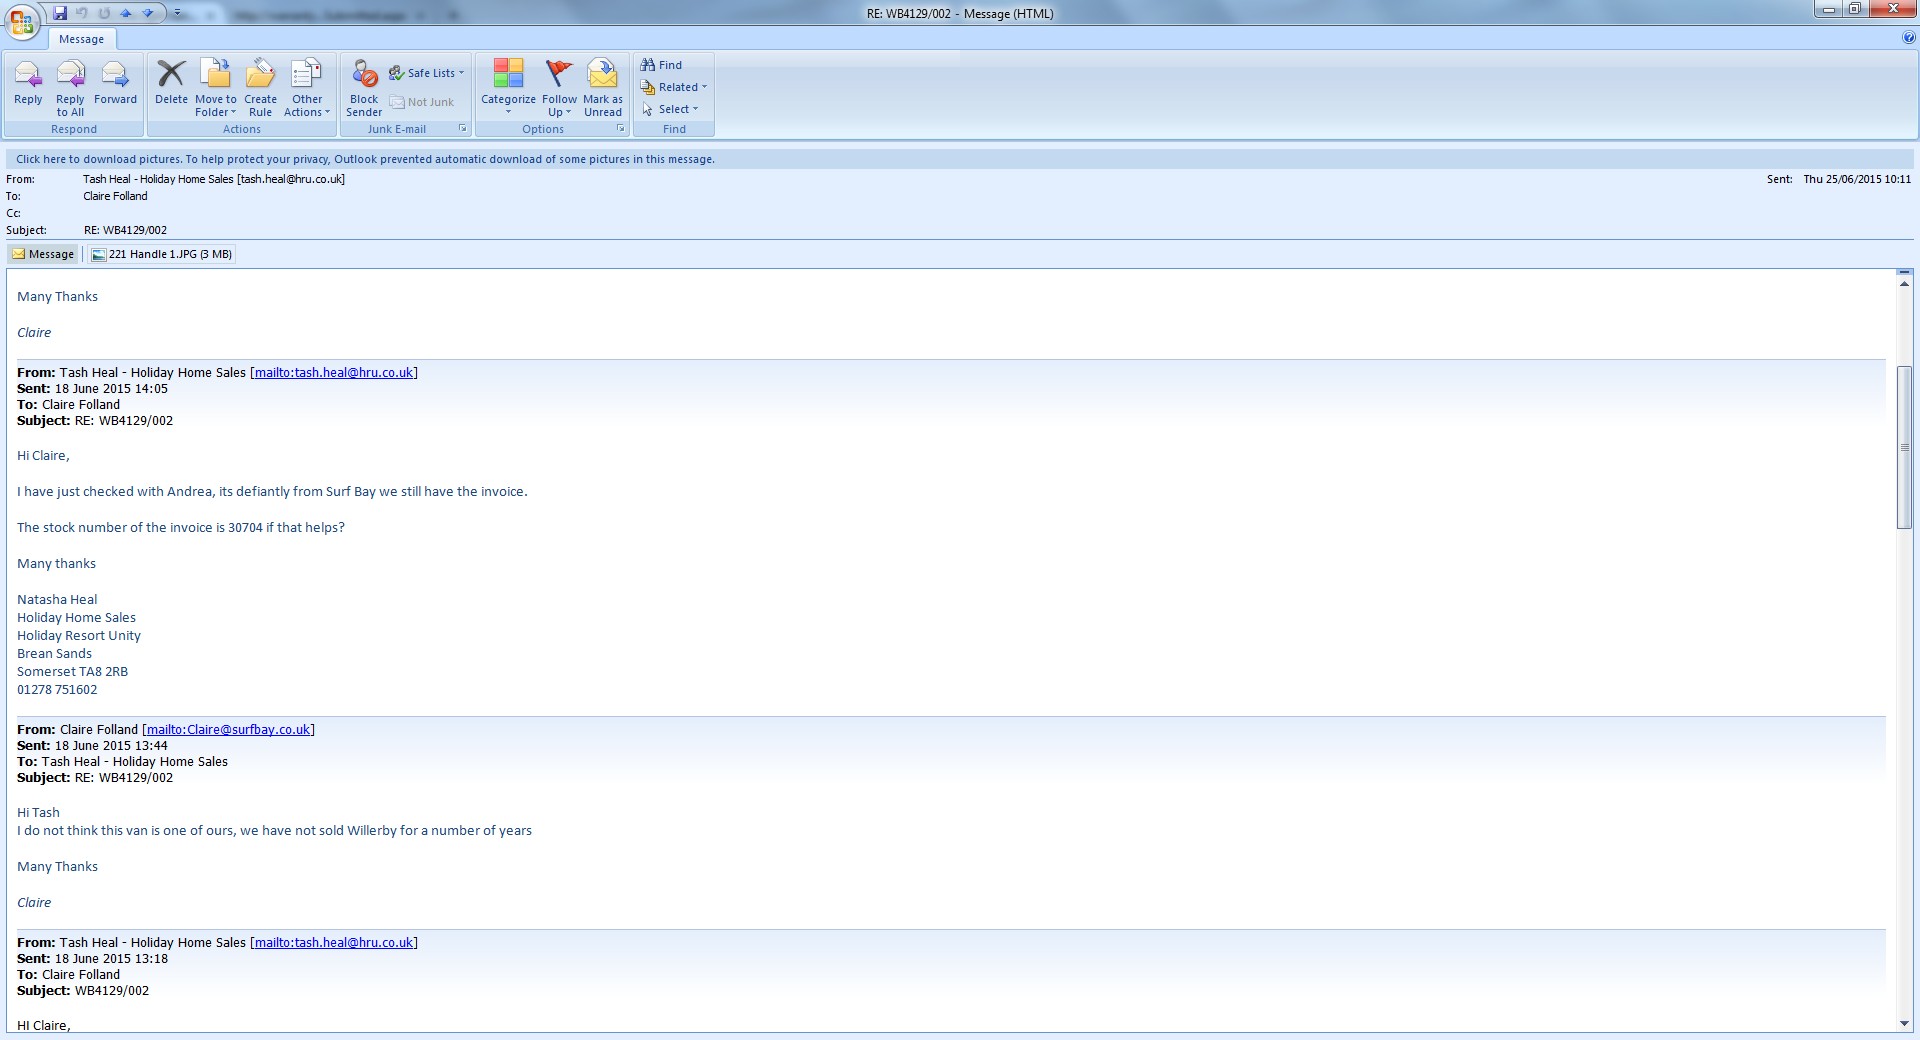Open the Safe Lists dropdown

point(431,73)
